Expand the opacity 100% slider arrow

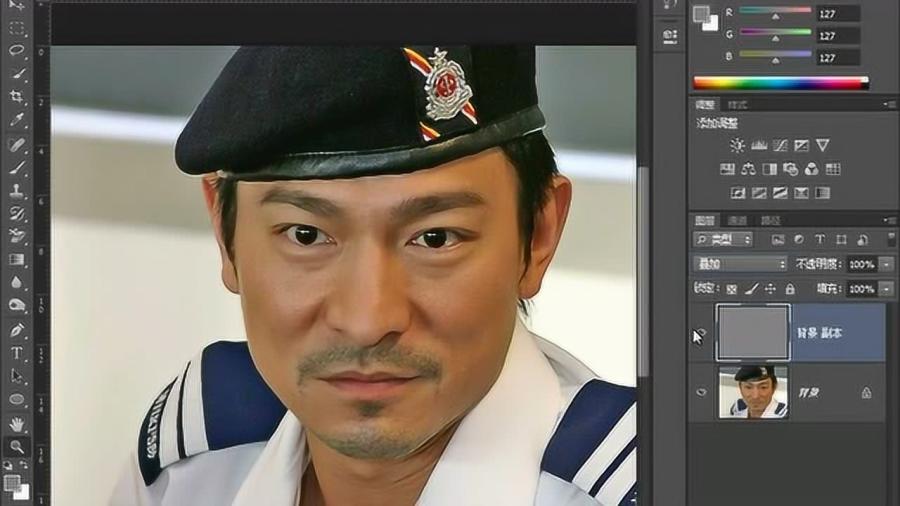[886, 264]
